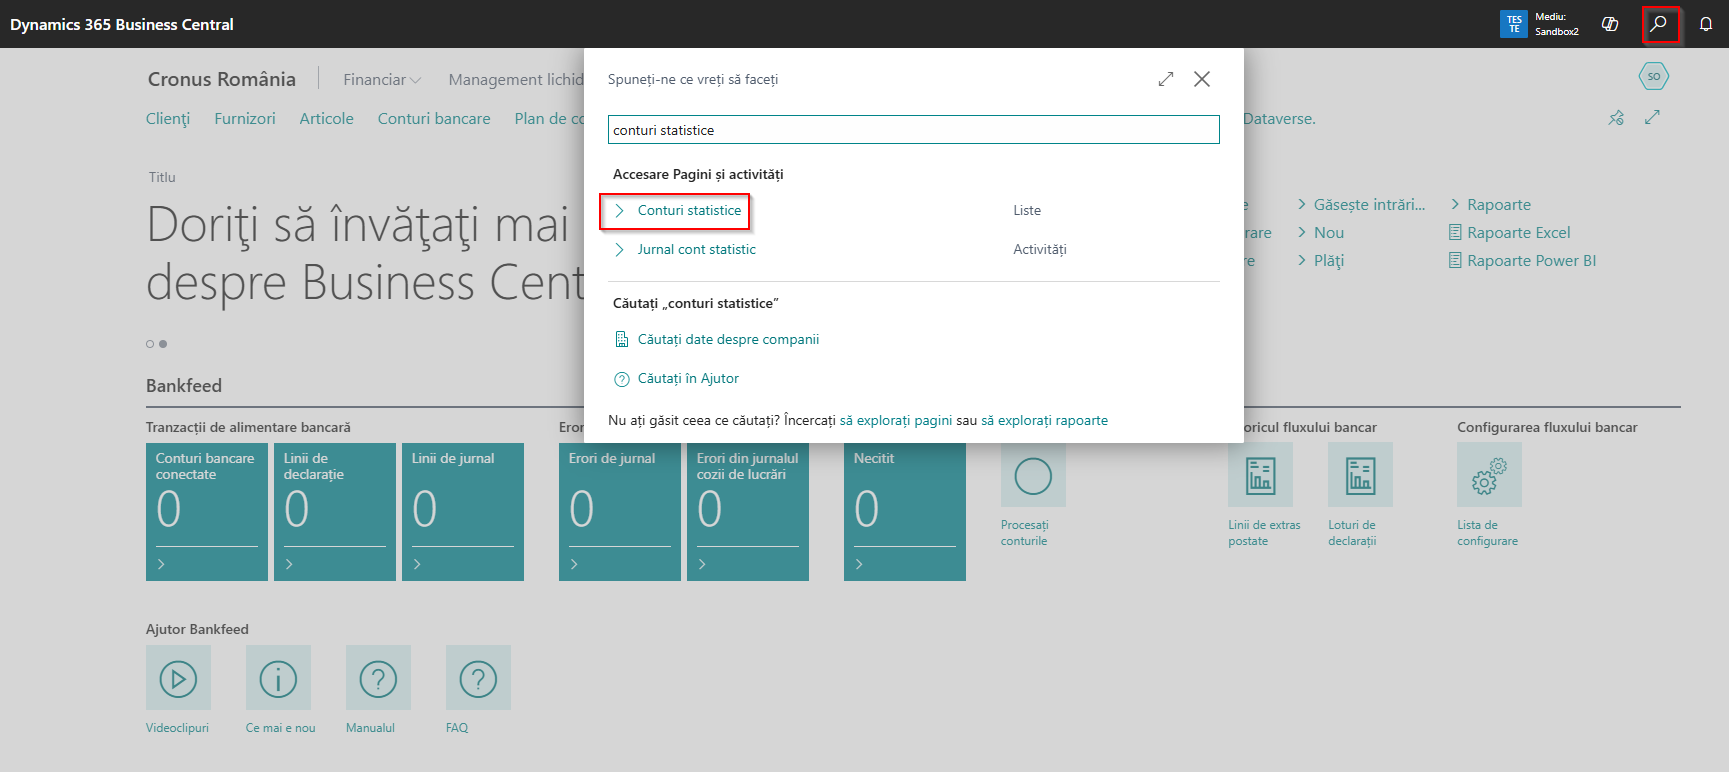Click the să explorați pagini link
Screen dimensions: 1729x772
click(x=896, y=421)
